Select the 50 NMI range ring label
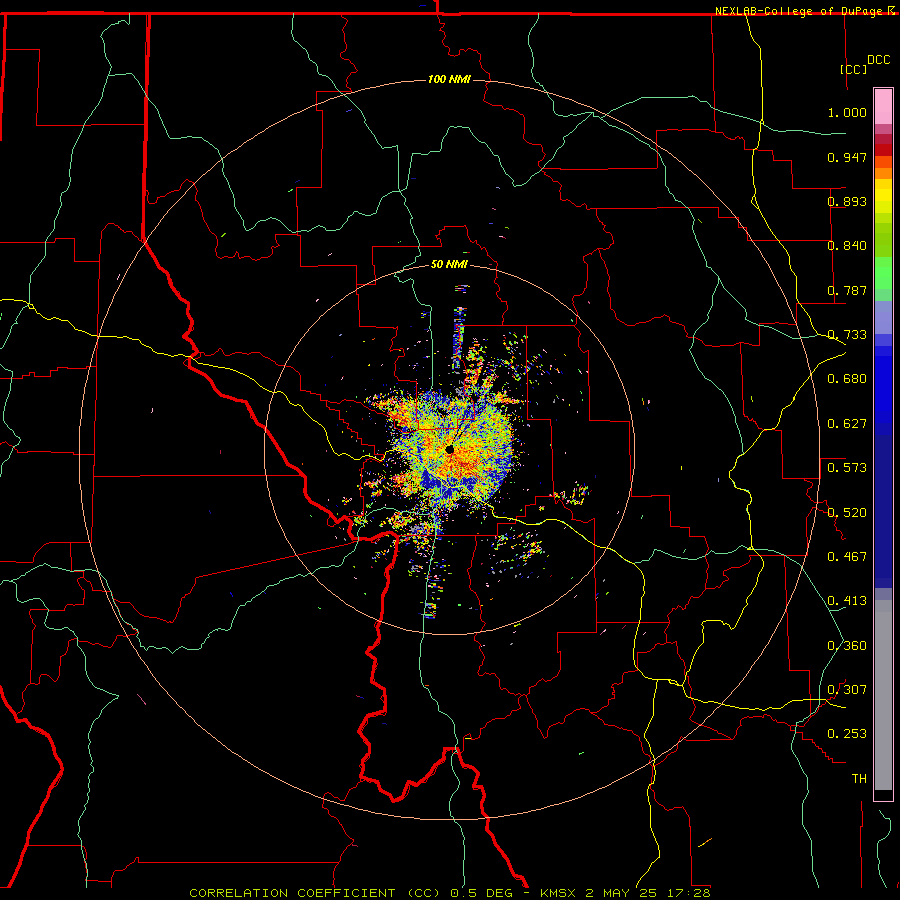The image size is (900, 900). coord(449,264)
